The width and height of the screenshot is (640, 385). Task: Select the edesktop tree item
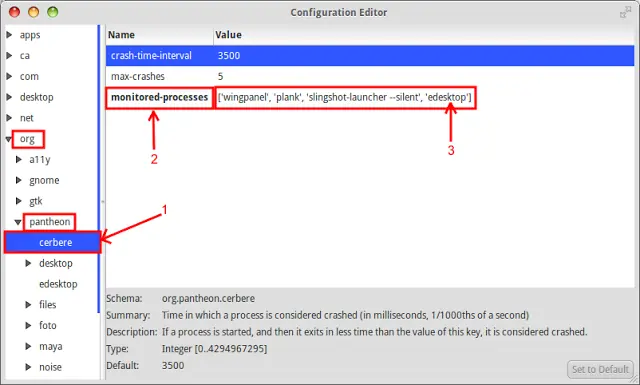(x=58, y=284)
